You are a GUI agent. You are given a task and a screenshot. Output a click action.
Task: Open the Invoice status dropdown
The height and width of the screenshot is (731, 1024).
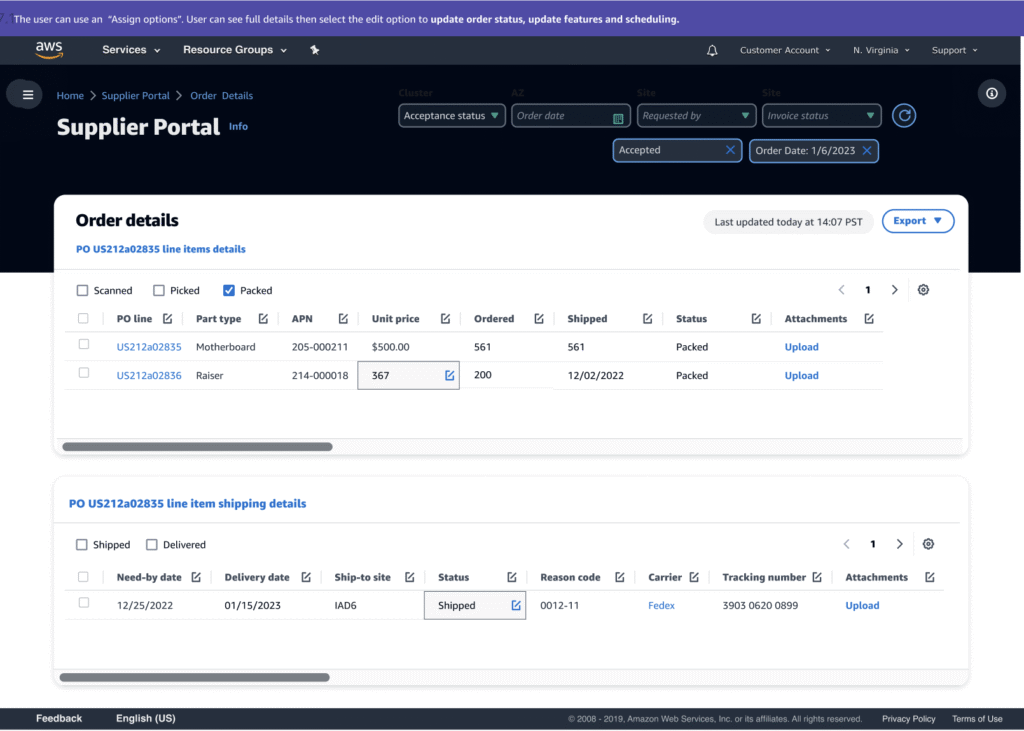pyautogui.click(x=821, y=116)
